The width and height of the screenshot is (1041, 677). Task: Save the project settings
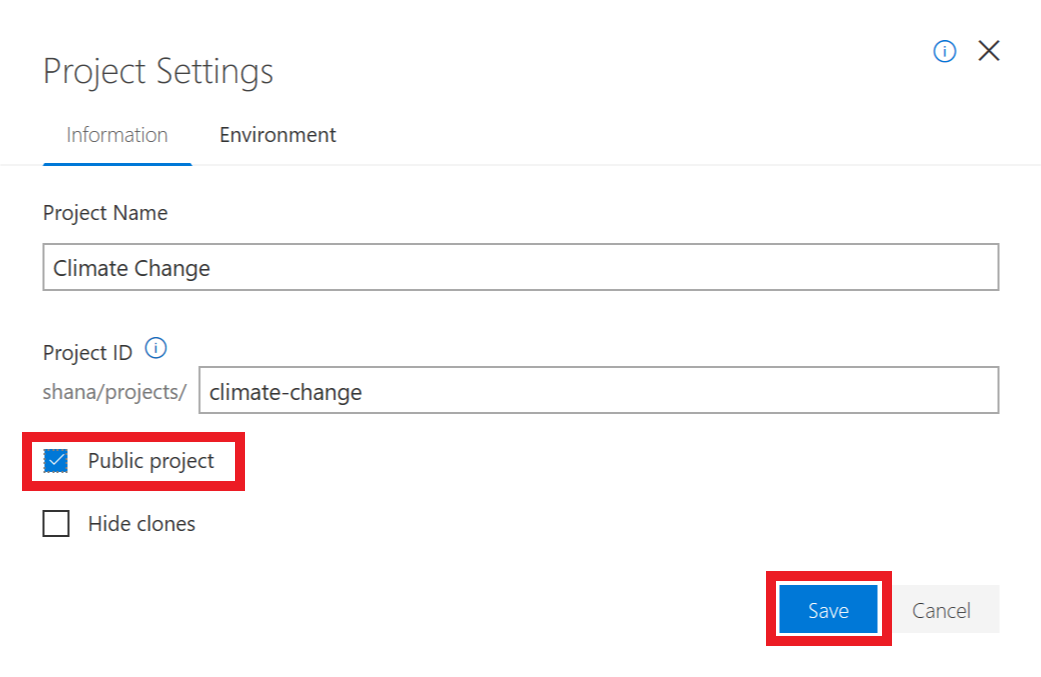coord(828,609)
